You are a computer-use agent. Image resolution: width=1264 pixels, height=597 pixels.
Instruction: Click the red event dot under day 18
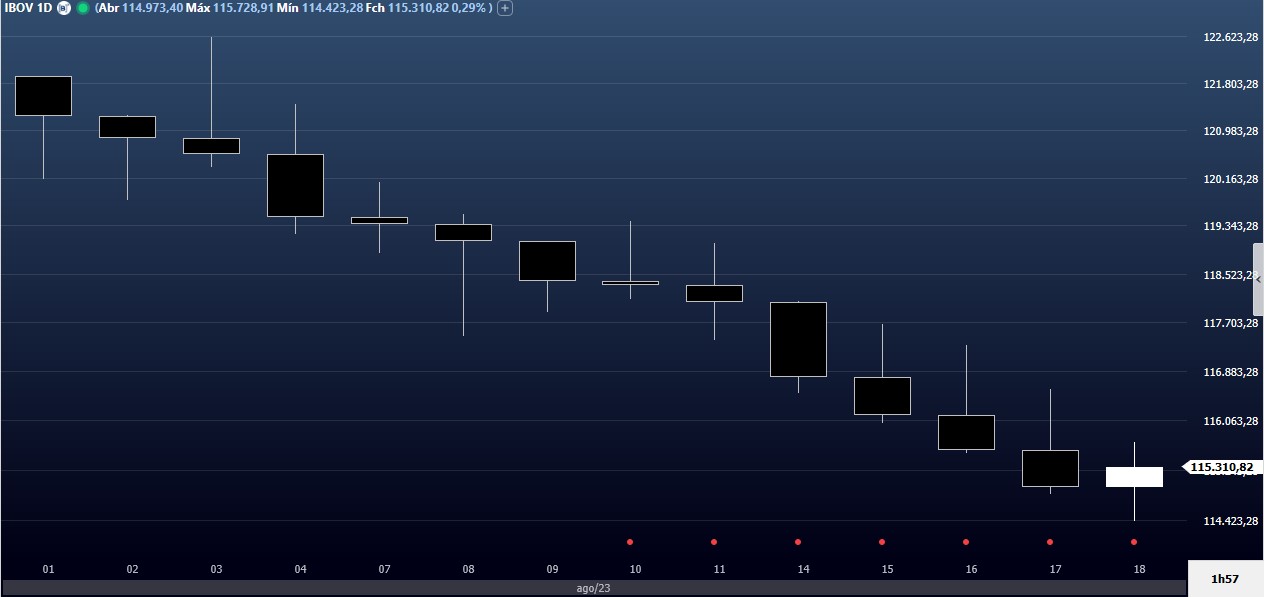tap(1134, 542)
